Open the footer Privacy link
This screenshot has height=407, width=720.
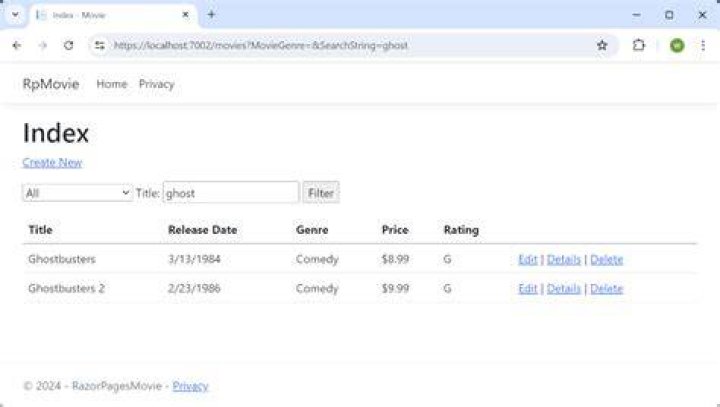pos(190,386)
